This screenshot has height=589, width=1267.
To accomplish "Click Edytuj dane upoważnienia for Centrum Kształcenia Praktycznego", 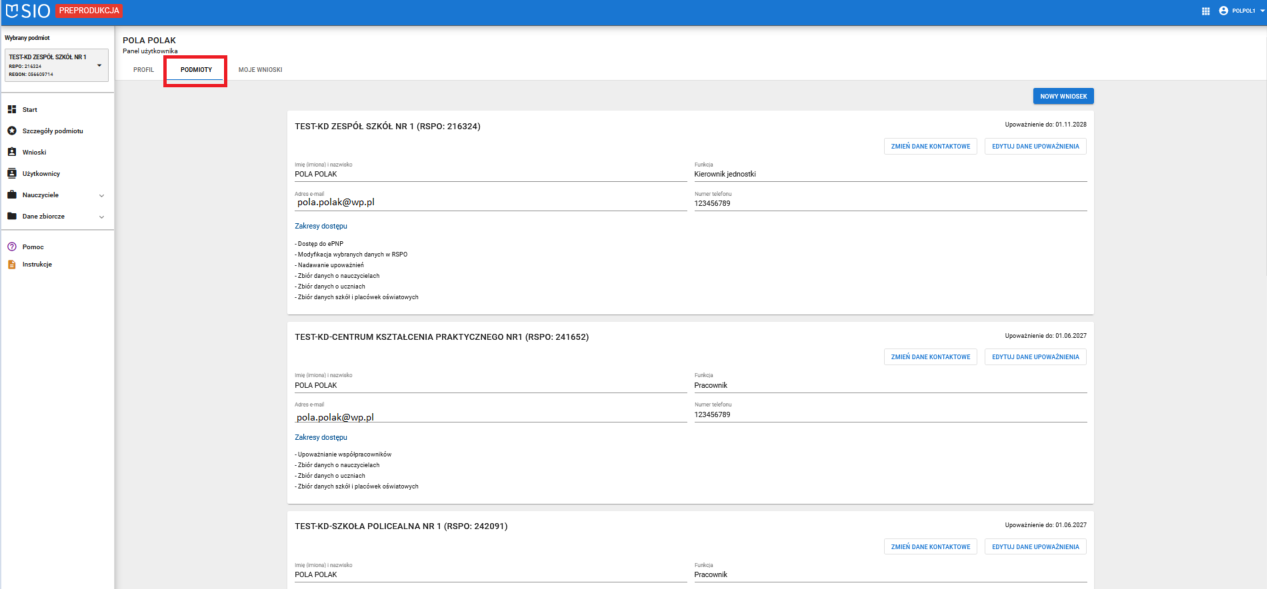I will 1035,357.
